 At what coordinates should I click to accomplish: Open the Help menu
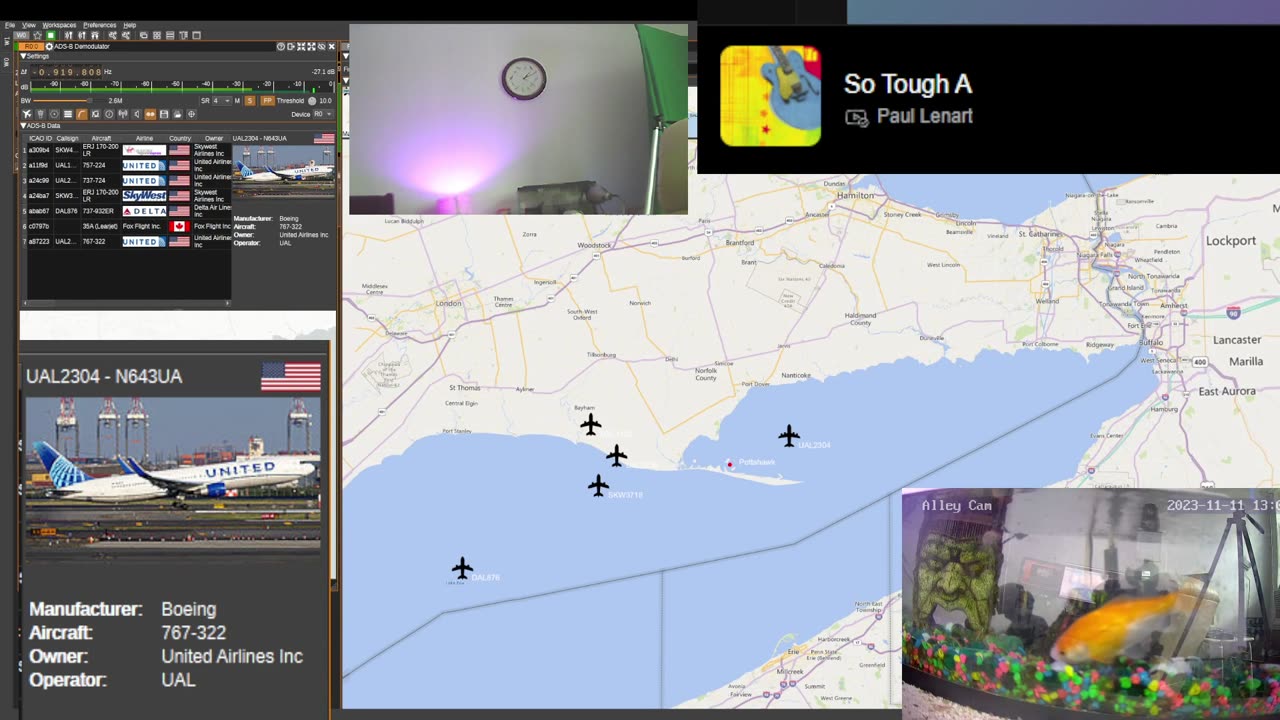pos(130,25)
